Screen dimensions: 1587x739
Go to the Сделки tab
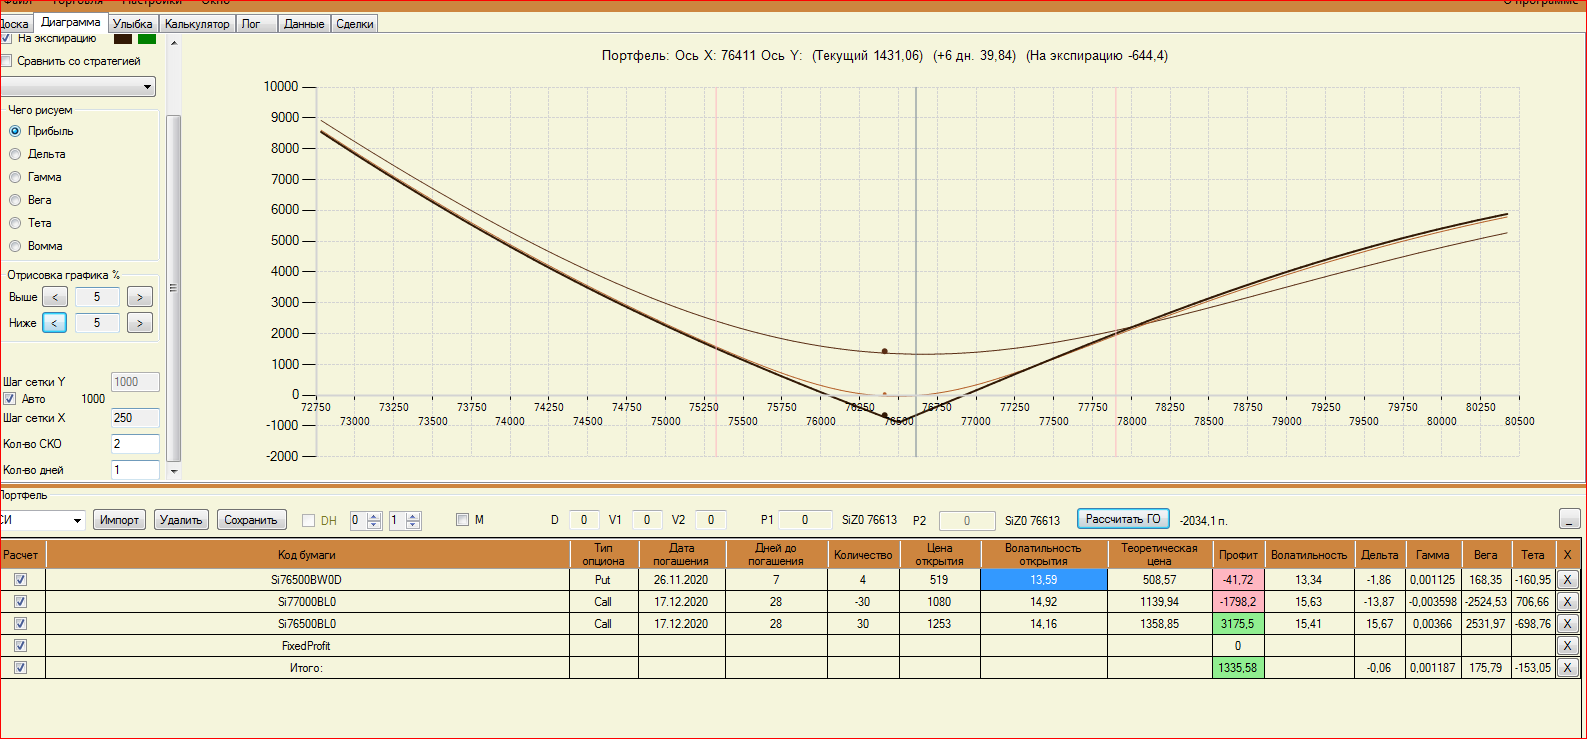tap(355, 24)
